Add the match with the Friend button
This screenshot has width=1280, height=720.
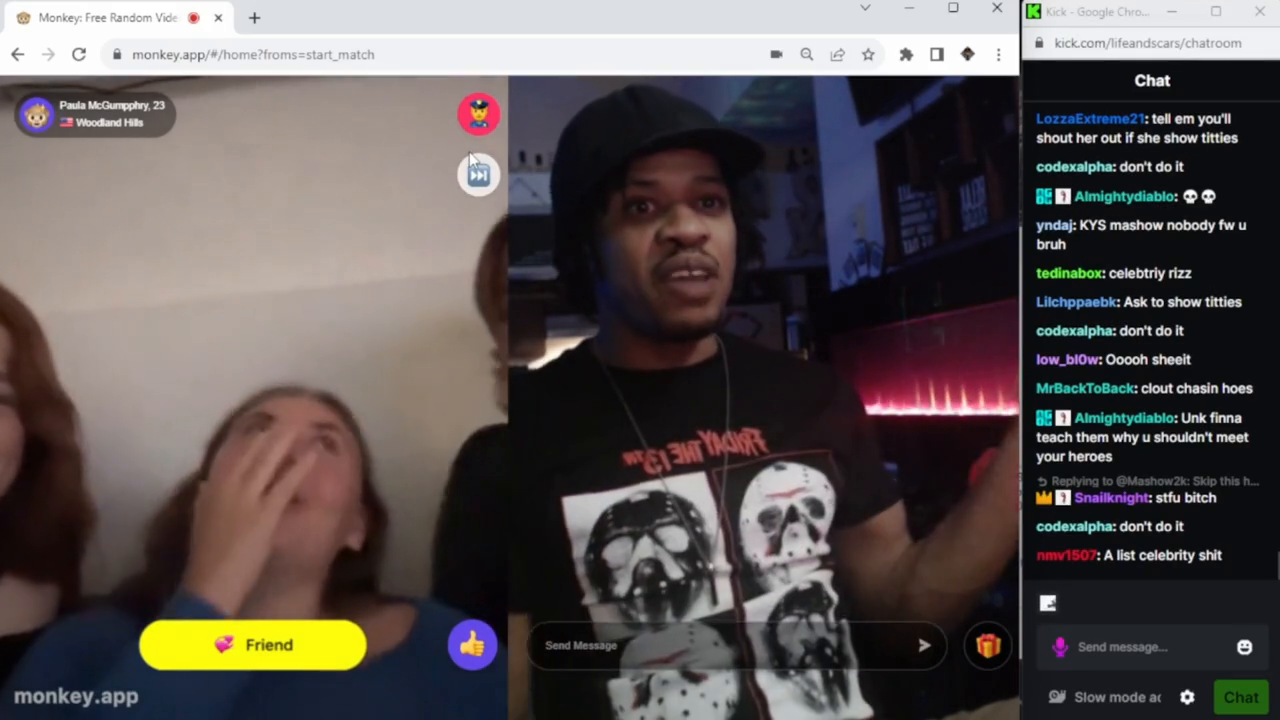pyautogui.click(x=253, y=645)
